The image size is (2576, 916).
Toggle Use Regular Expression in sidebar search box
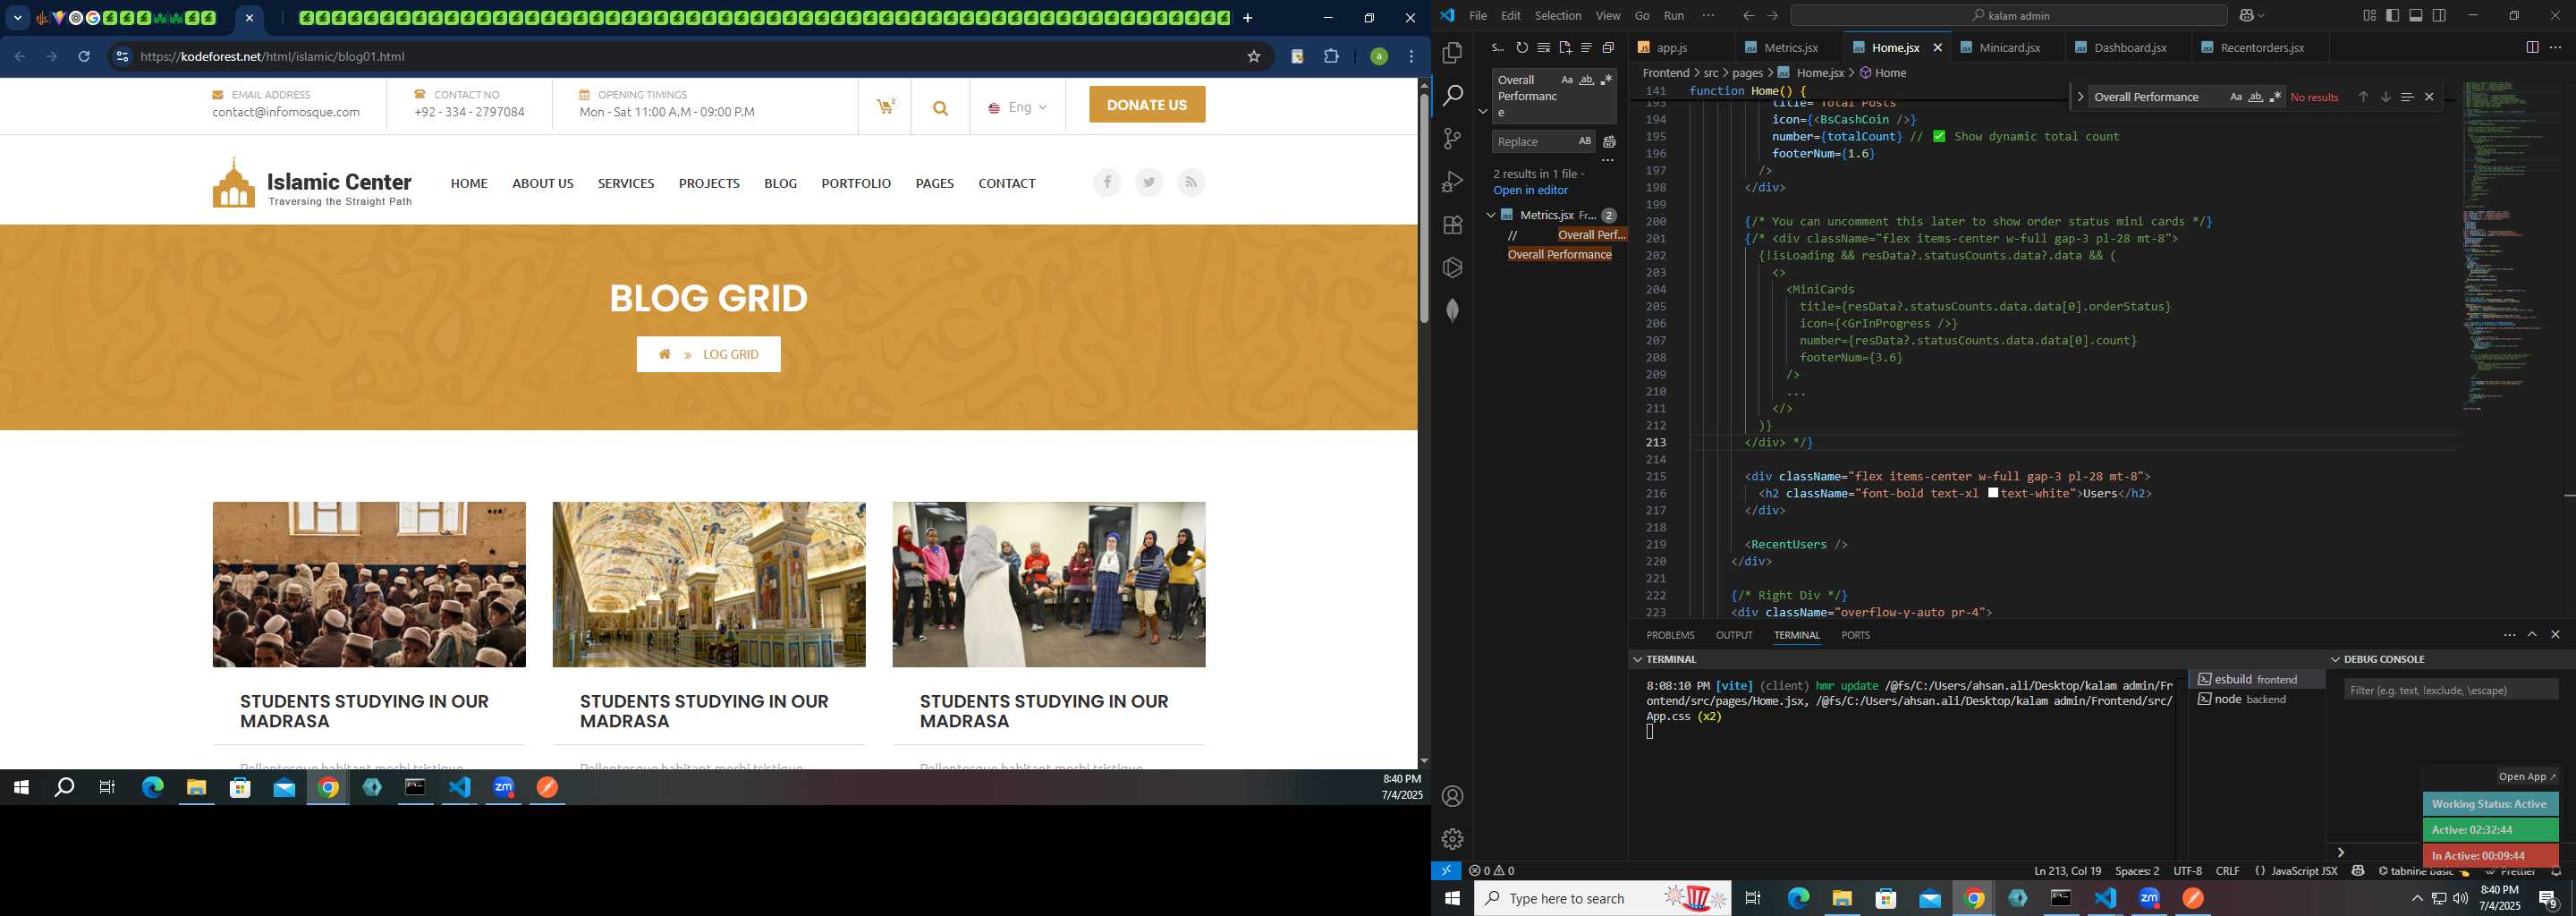pyautogui.click(x=1606, y=80)
